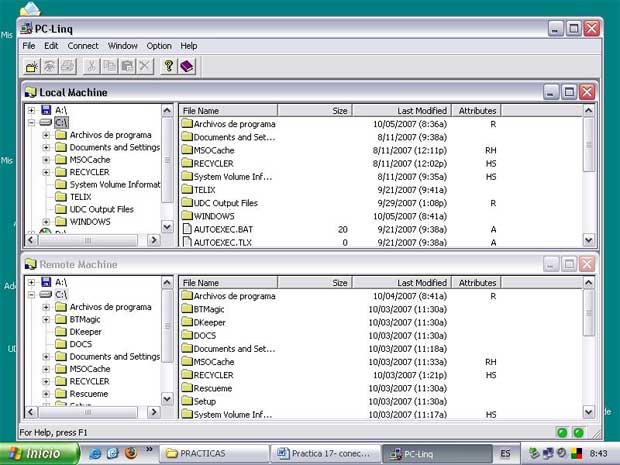This screenshot has height=465, width=620.
Task: Sort Local list by File Name header
Action: pos(228,111)
